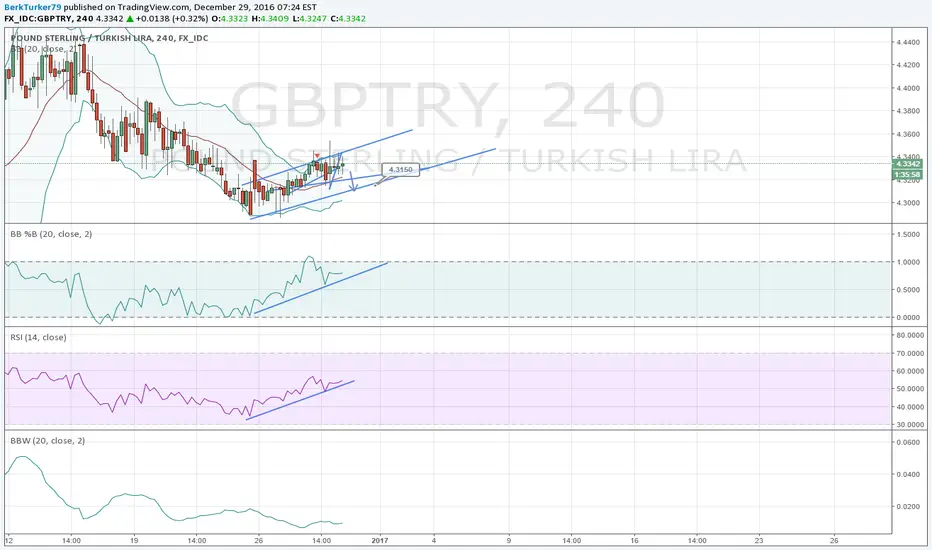Click the 0.0600 level on the BBW axis
Image resolution: width=932 pixels, height=550 pixels.
(x=908, y=442)
